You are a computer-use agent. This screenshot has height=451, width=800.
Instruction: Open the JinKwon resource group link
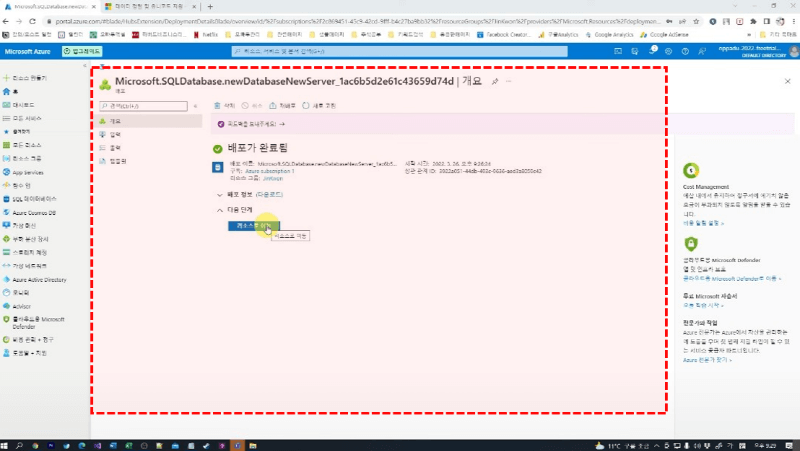click(273, 178)
